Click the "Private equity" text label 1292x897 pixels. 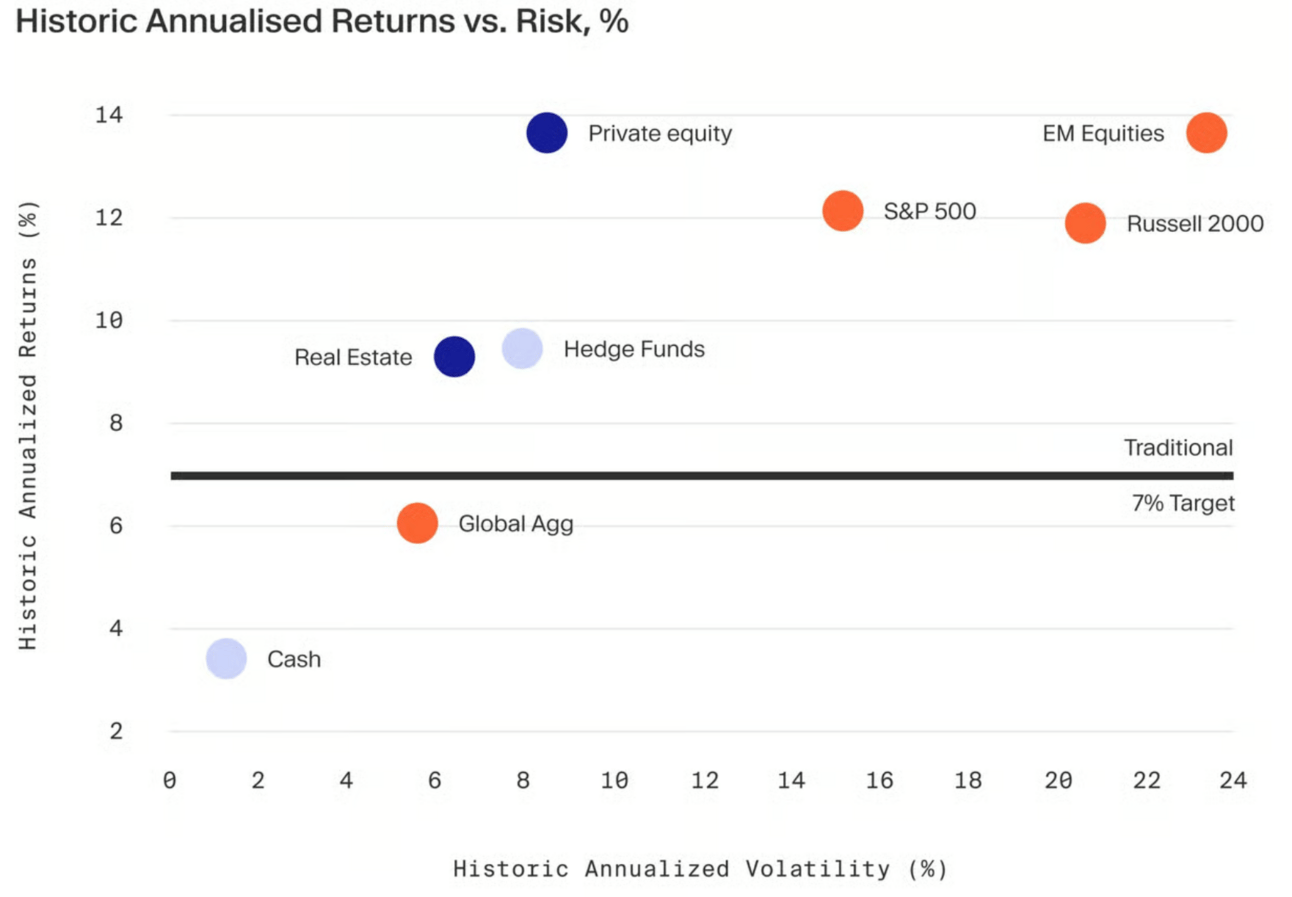(x=660, y=133)
